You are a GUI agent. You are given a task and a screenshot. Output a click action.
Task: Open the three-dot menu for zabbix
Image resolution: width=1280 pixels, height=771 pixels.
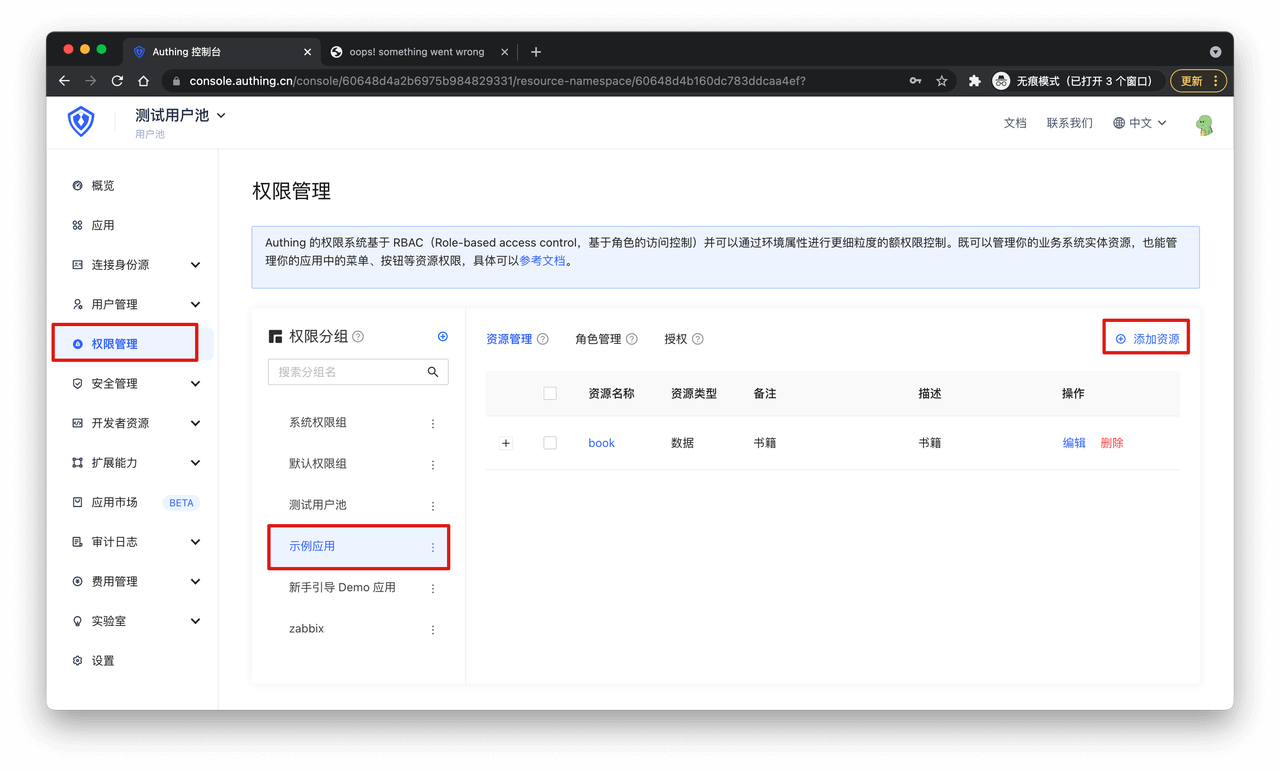(433, 630)
